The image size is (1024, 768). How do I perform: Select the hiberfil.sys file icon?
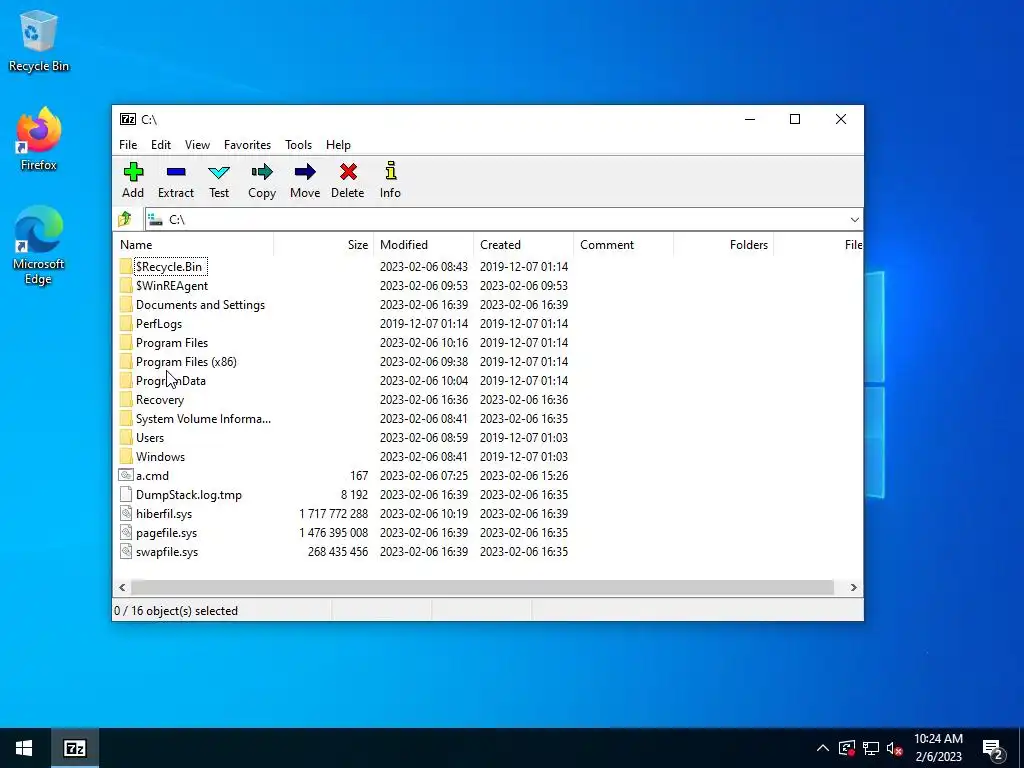click(x=126, y=513)
